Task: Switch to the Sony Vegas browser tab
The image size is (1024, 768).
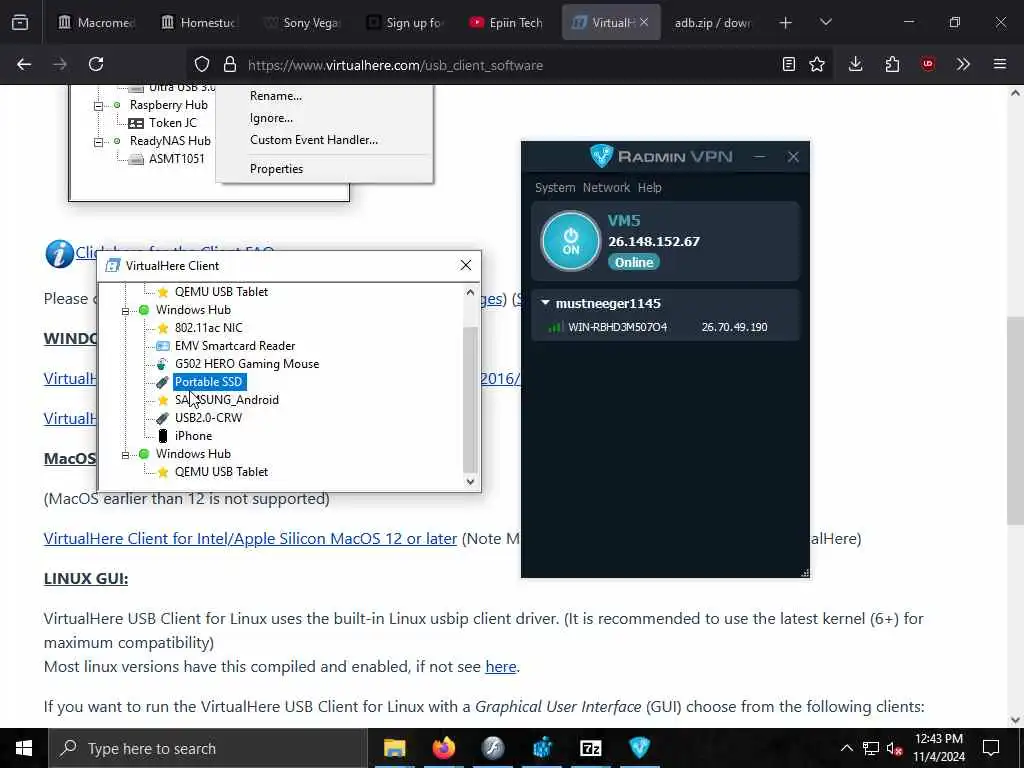Action: [x=302, y=23]
